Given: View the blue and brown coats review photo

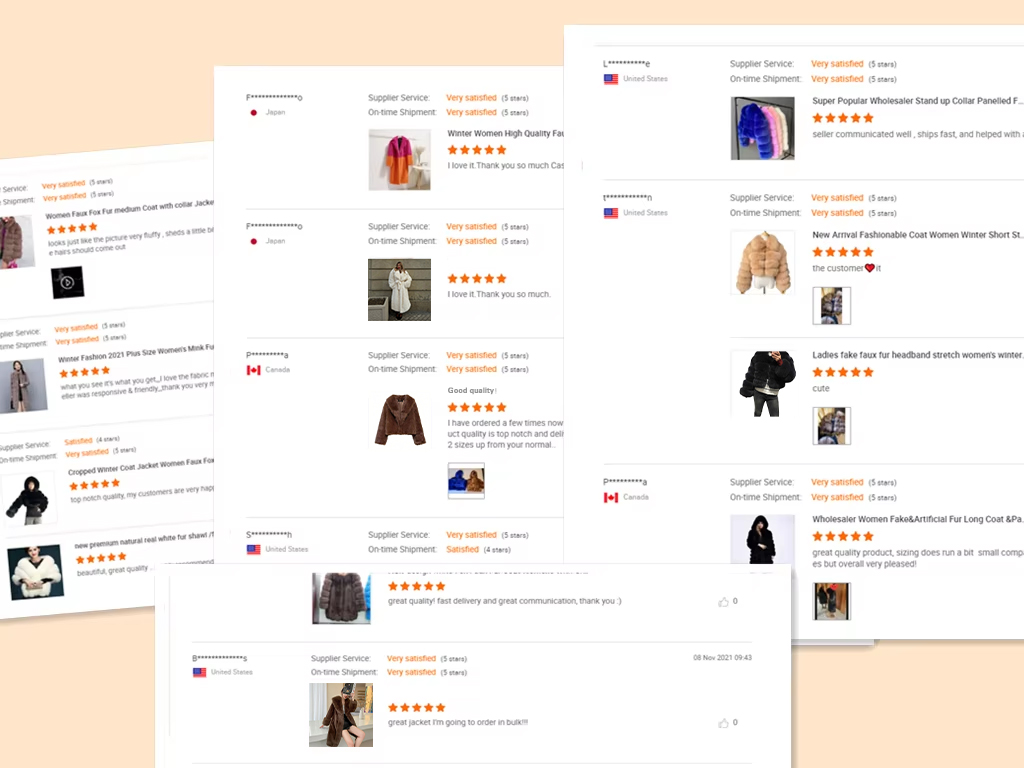Looking at the screenshot, I should click(x=466, y=481).
